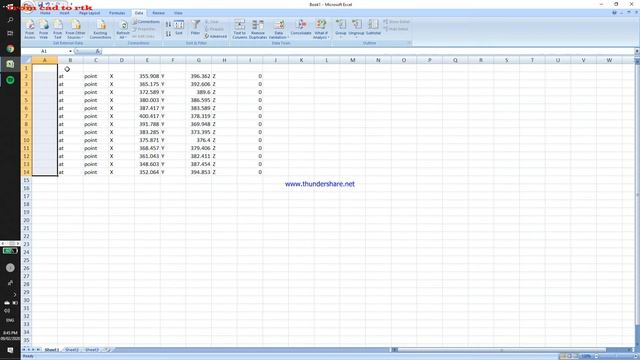This screenshot has height=360, width=640.
Task: Open the Data Validation dropdown
Action: 279,35
